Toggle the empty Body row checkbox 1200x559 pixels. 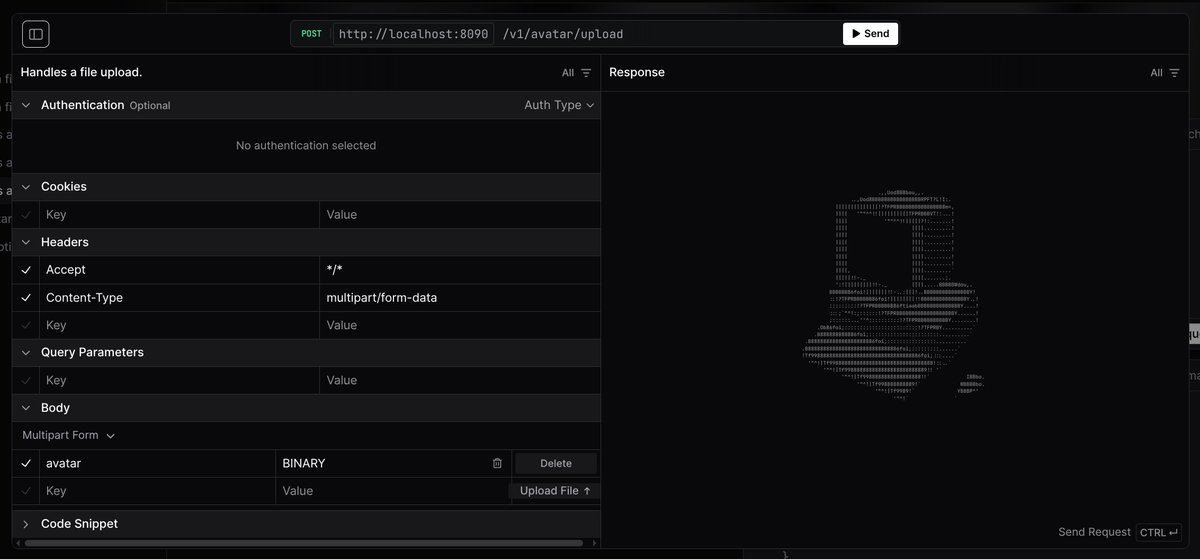click(x=26, y=491)
